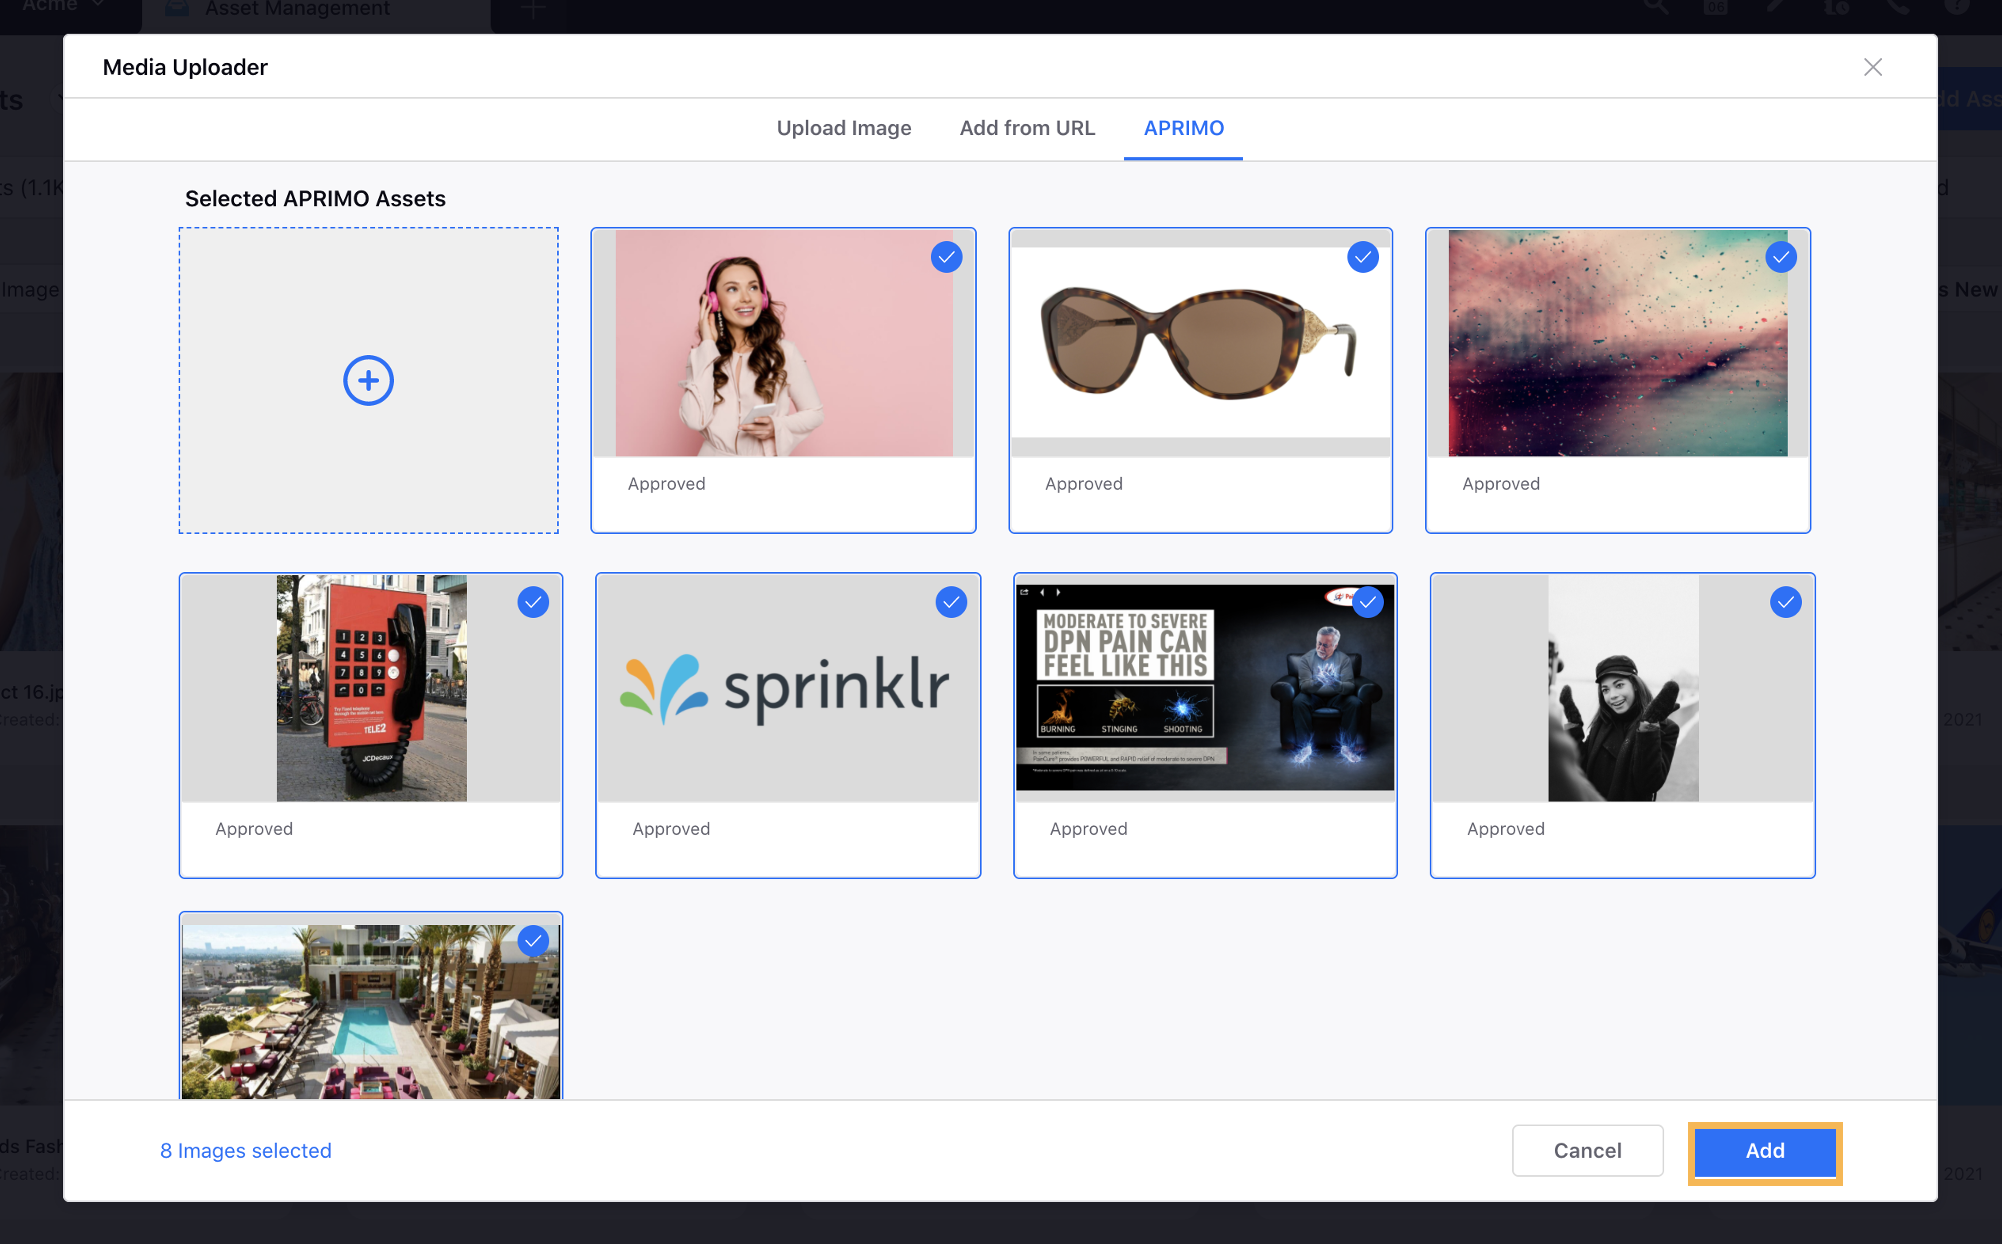The height and width of the screenshot is (1244, 2002).
Task: Open the abstract red texture thumbnail
Action: click(x=1618, y=343)
